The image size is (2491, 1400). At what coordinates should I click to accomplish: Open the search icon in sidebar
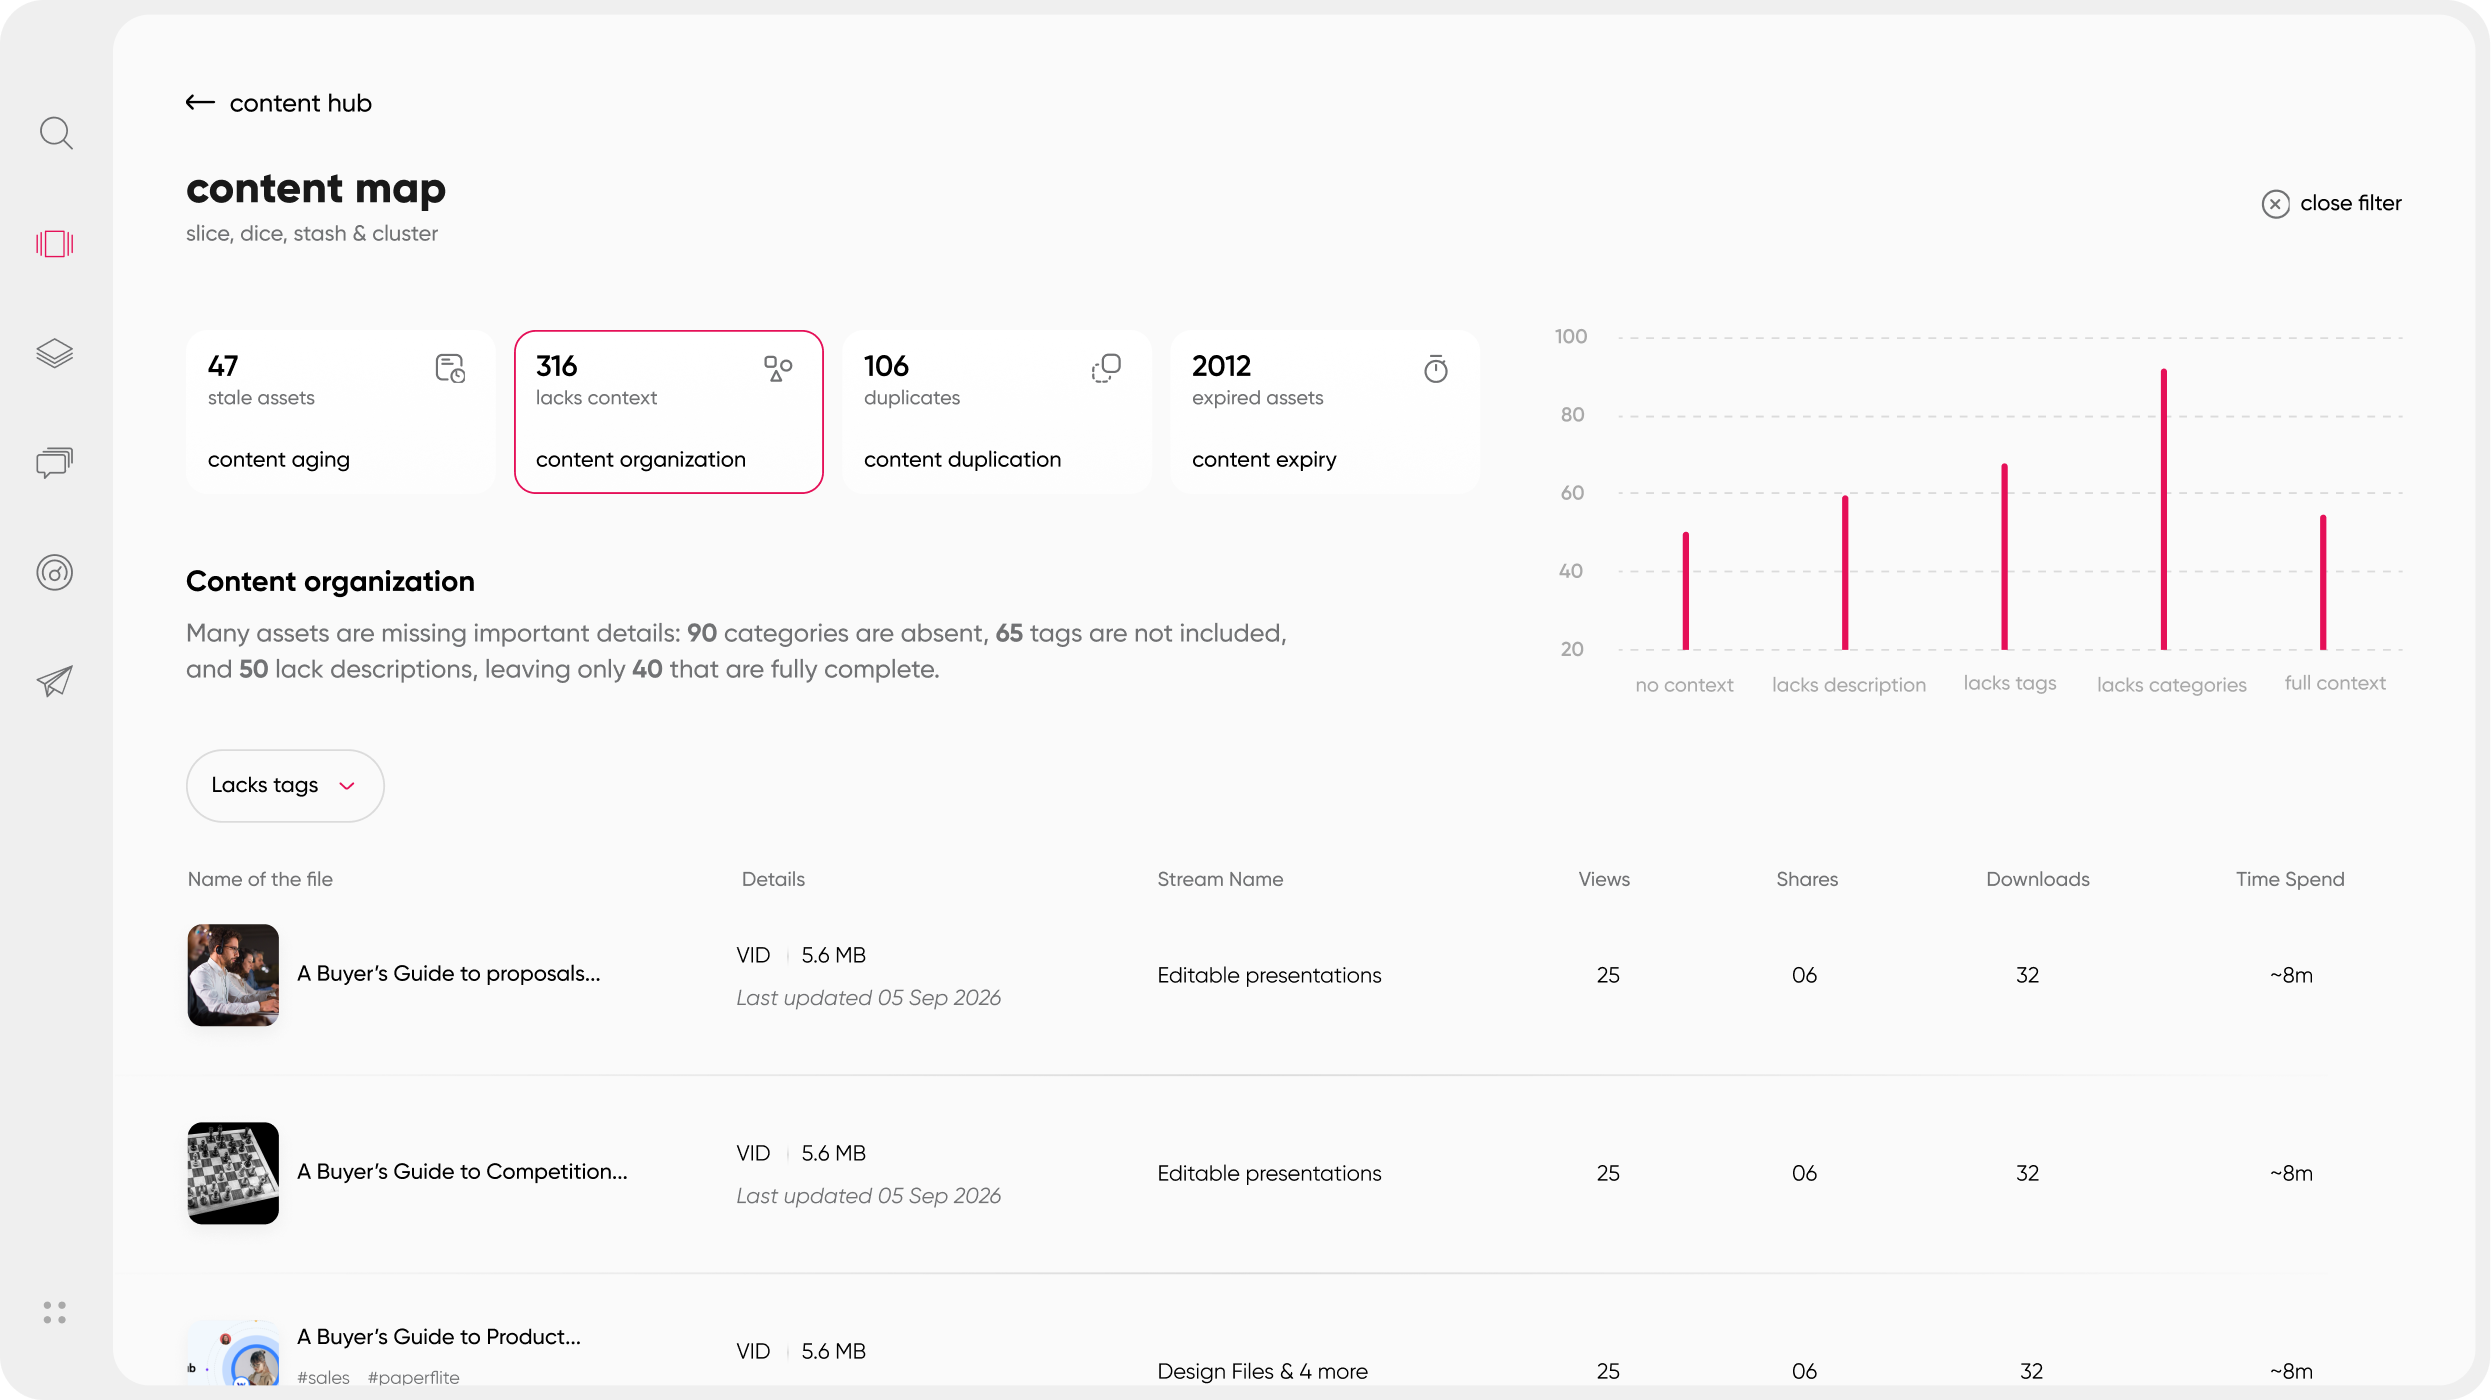click(x=56, y=133)
